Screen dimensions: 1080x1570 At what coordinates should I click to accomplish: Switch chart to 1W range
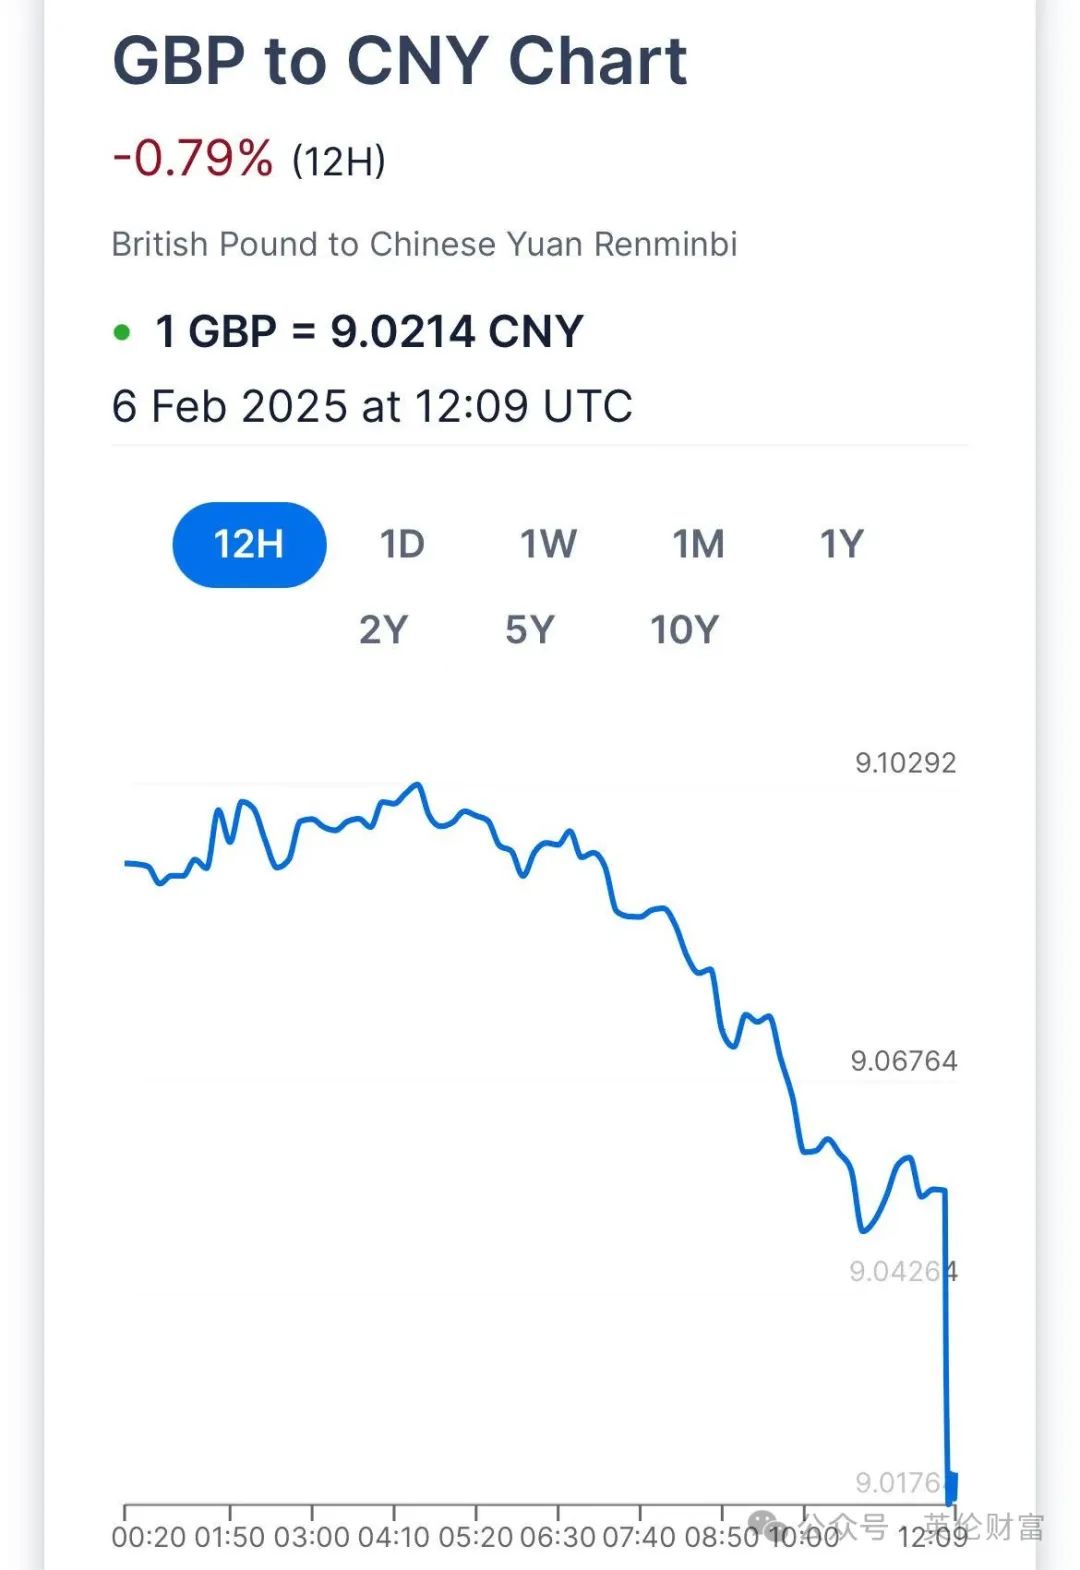click(548, 544)
